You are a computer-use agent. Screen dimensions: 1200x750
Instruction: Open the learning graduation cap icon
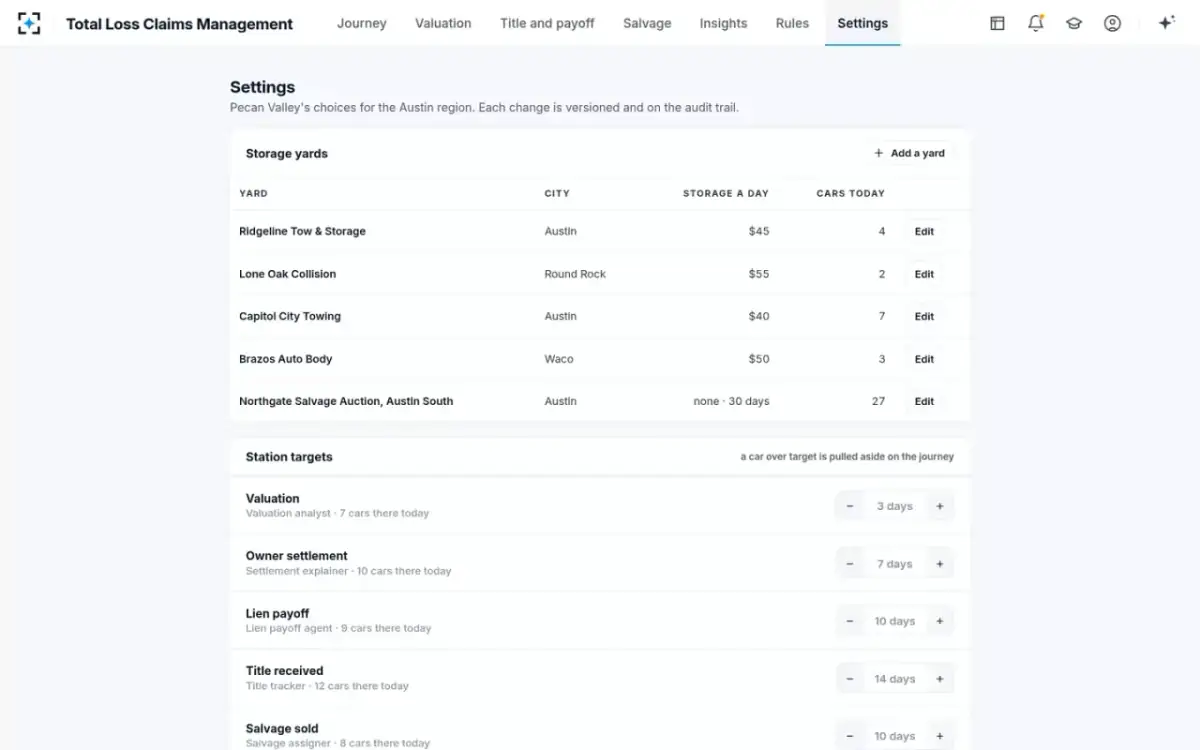click(x=1074, y=23)
